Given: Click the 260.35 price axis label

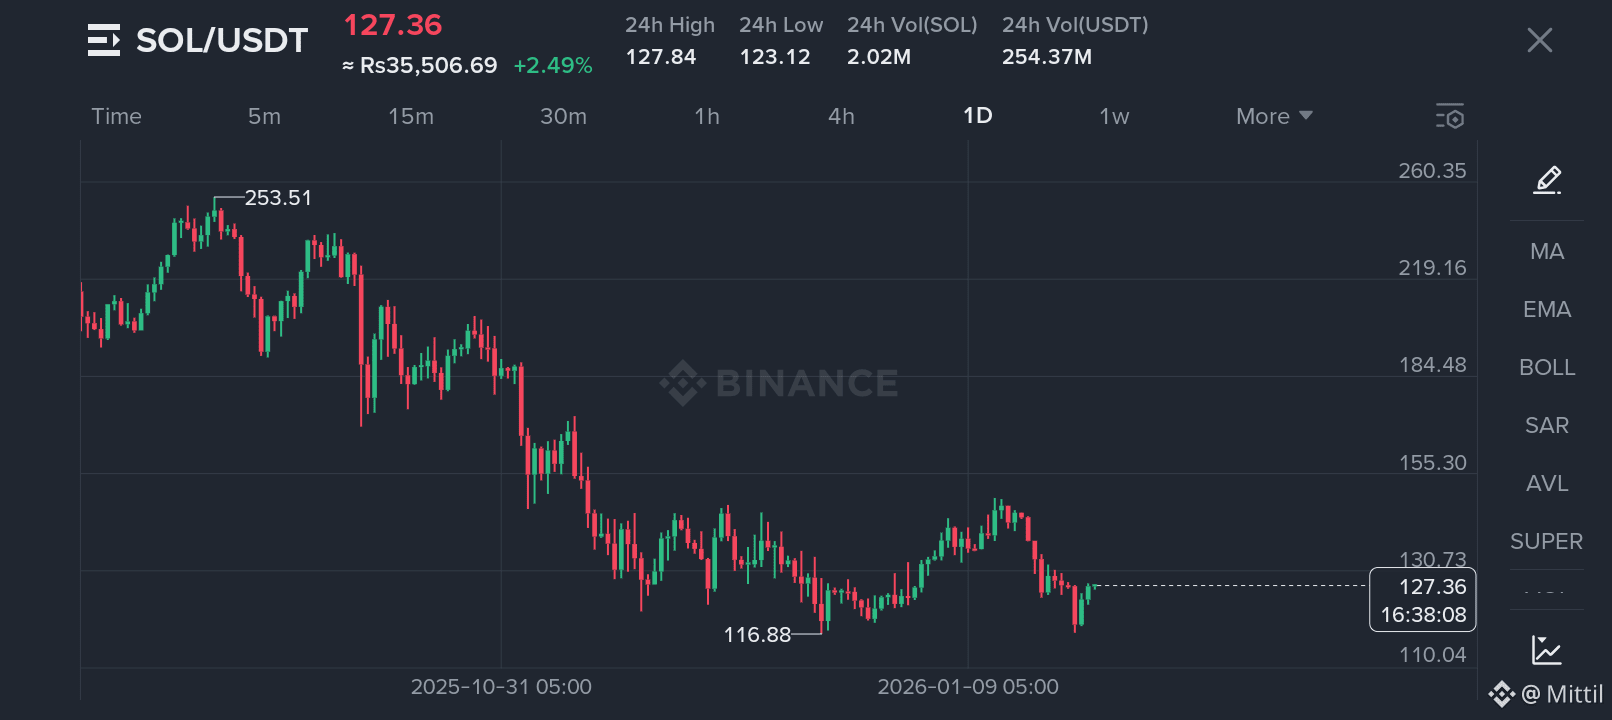Looking at the screenshot, I should point(1432,171).
